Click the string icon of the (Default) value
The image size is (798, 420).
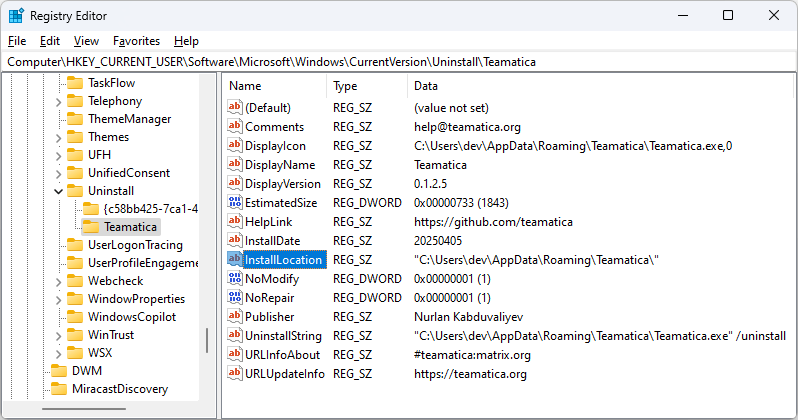pyautogui.click(x=235, y=107)
